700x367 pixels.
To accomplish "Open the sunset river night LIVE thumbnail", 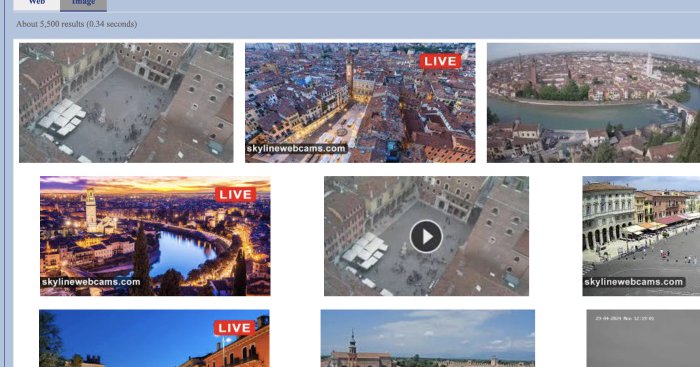I will pyautogui.click(x=155, y=236).
